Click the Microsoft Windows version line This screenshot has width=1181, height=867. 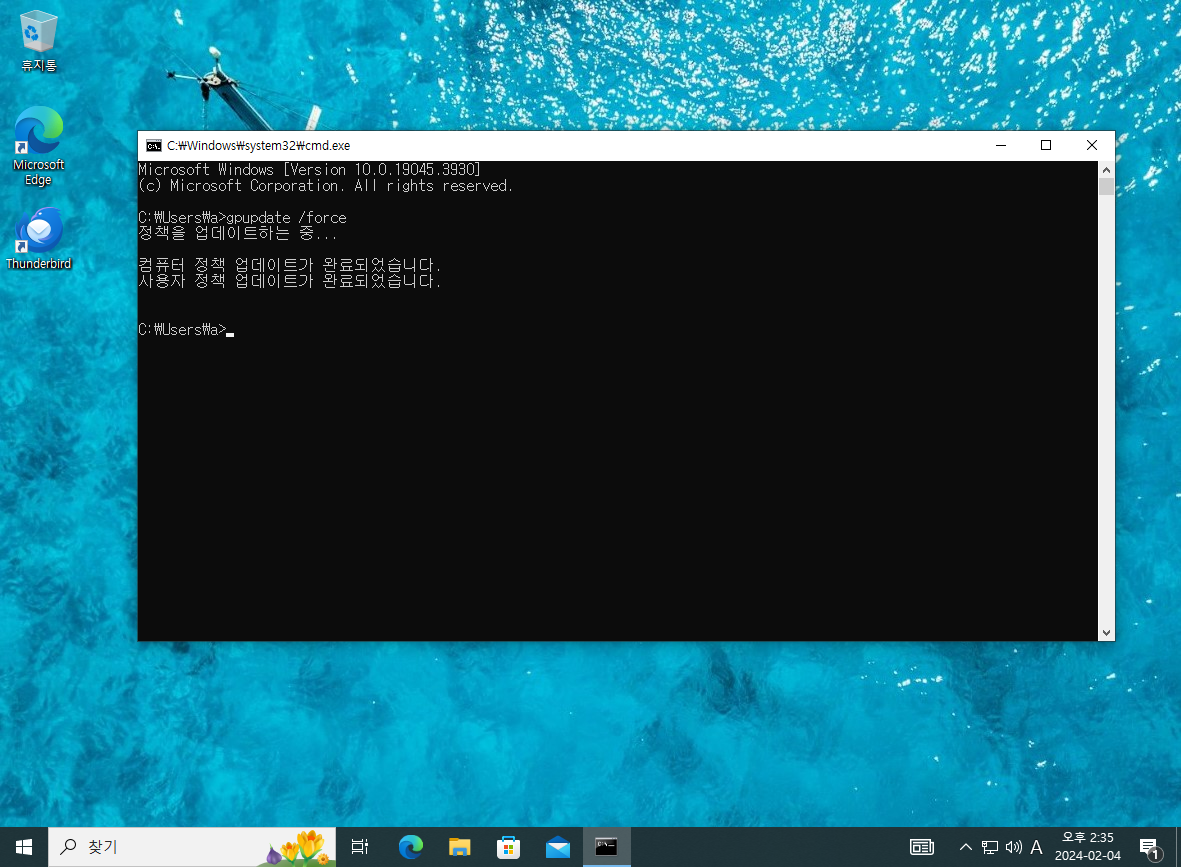(x=310, y=170)
